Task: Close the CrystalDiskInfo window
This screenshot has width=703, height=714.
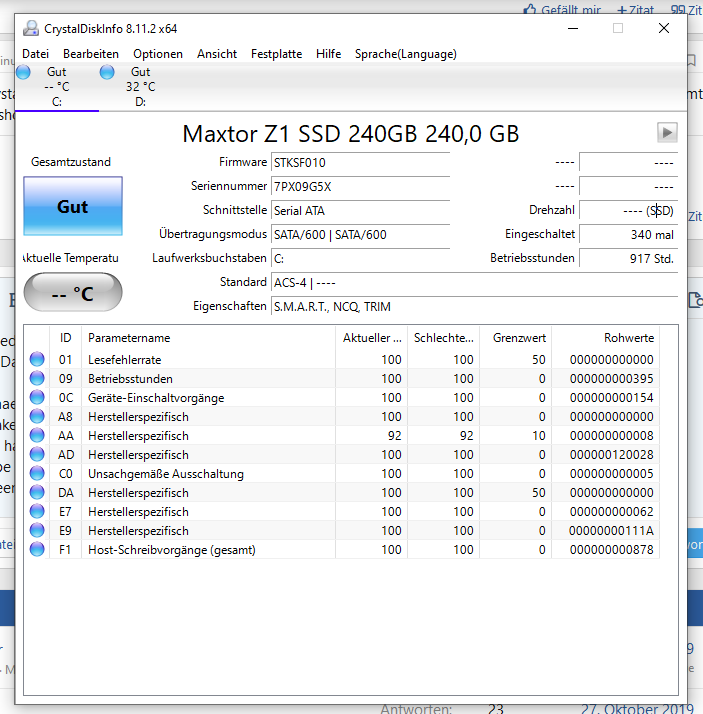Action: 664,28
